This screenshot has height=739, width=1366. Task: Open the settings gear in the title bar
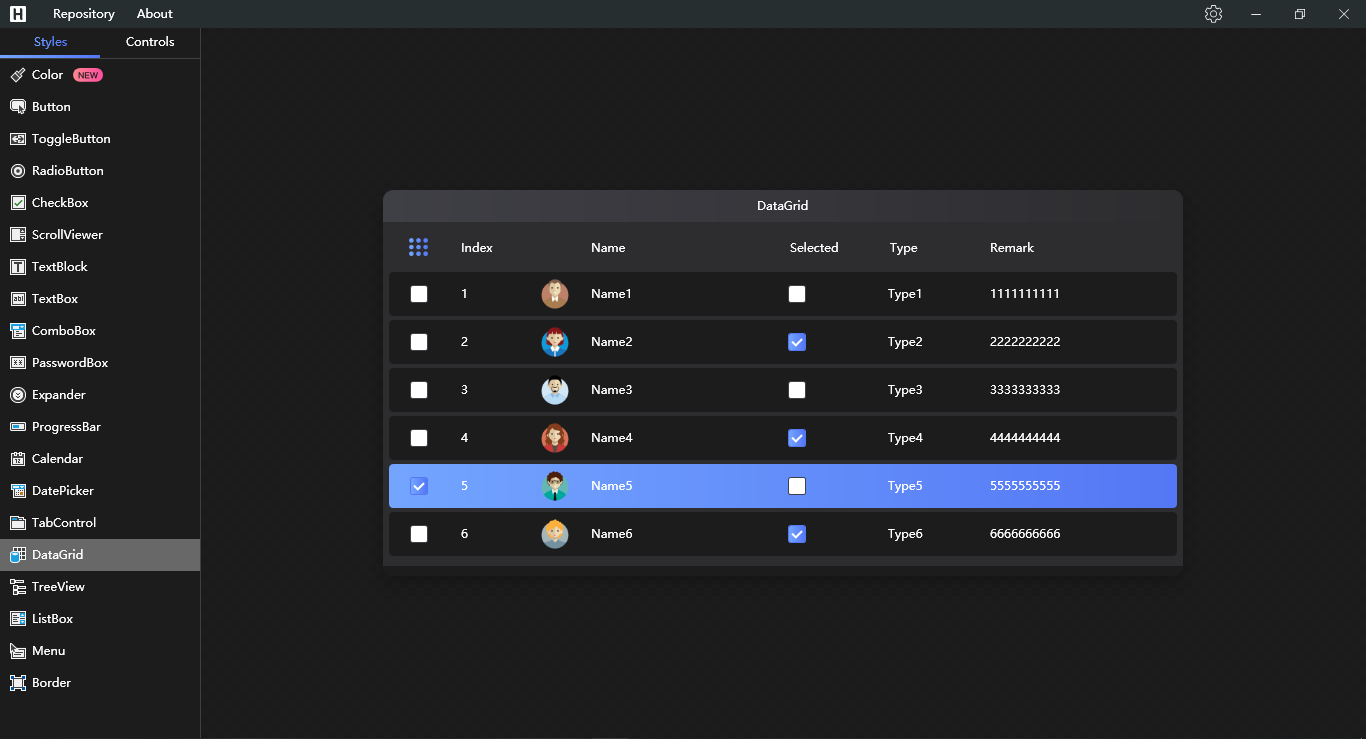pos(1213,13)
